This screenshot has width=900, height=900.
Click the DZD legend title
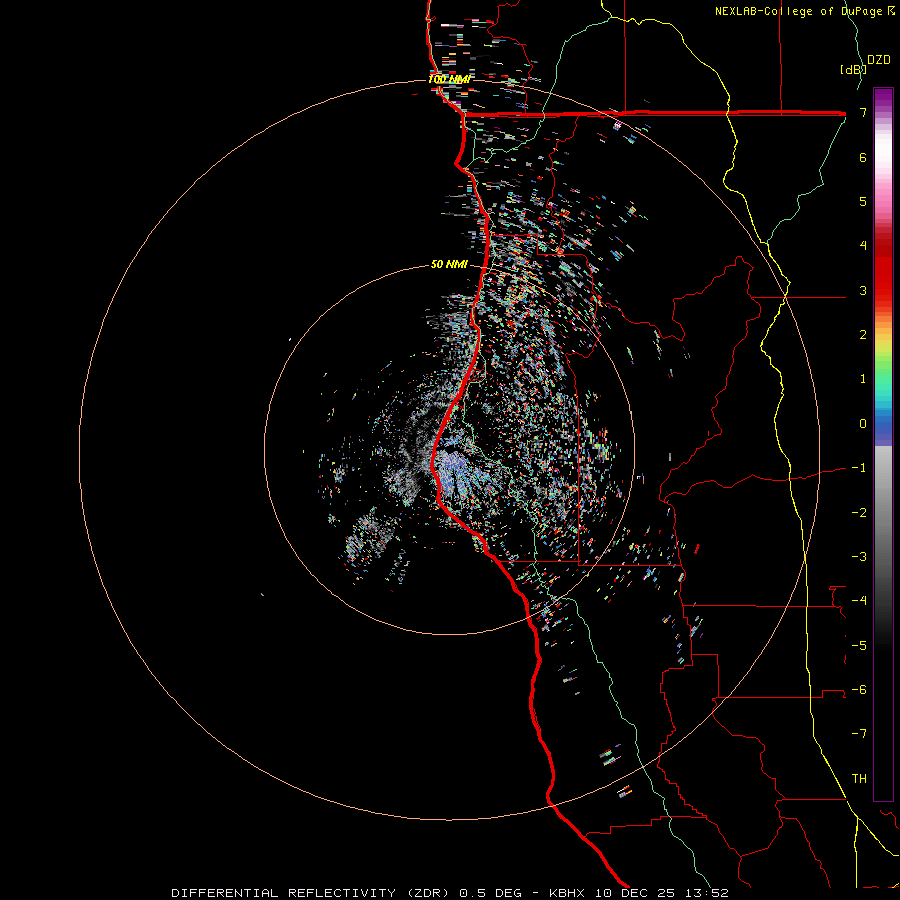click(879, 60)
